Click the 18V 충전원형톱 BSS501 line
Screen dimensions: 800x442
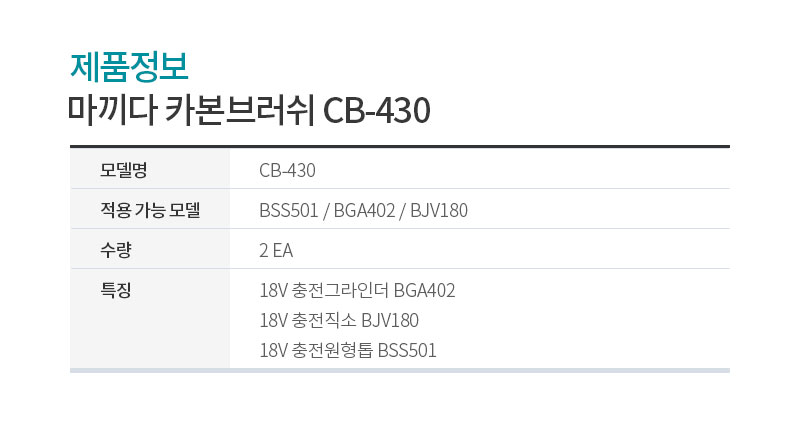click(x=348, y=351)
